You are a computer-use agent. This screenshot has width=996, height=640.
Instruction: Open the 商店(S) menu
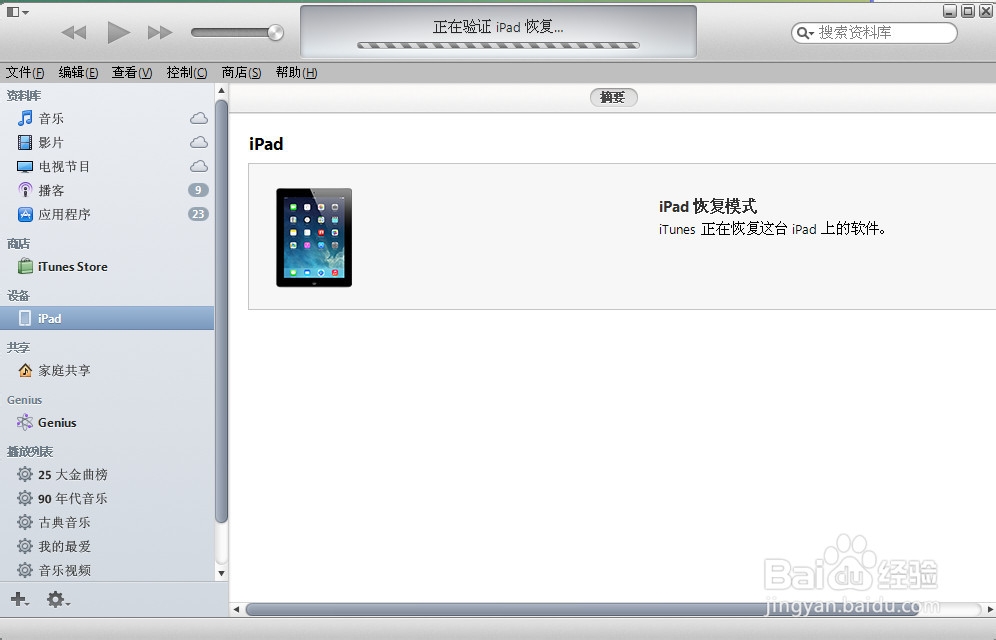(x=241, y=72)
